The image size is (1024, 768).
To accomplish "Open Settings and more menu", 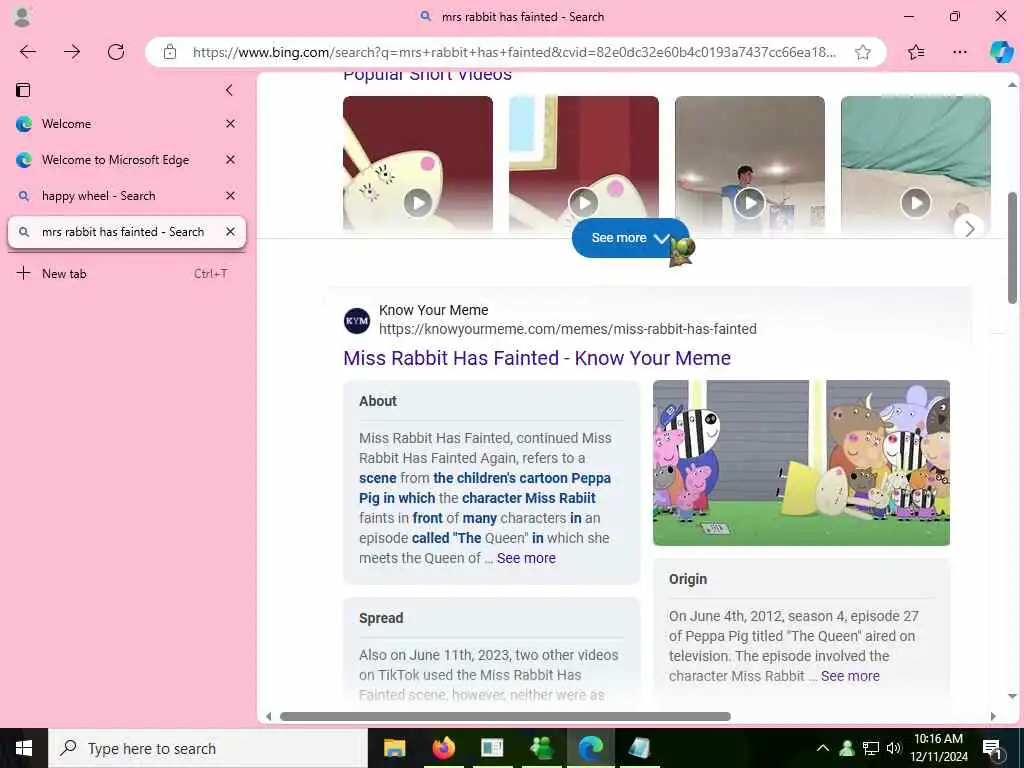I will pyautogui.click(x=959, y=52).
